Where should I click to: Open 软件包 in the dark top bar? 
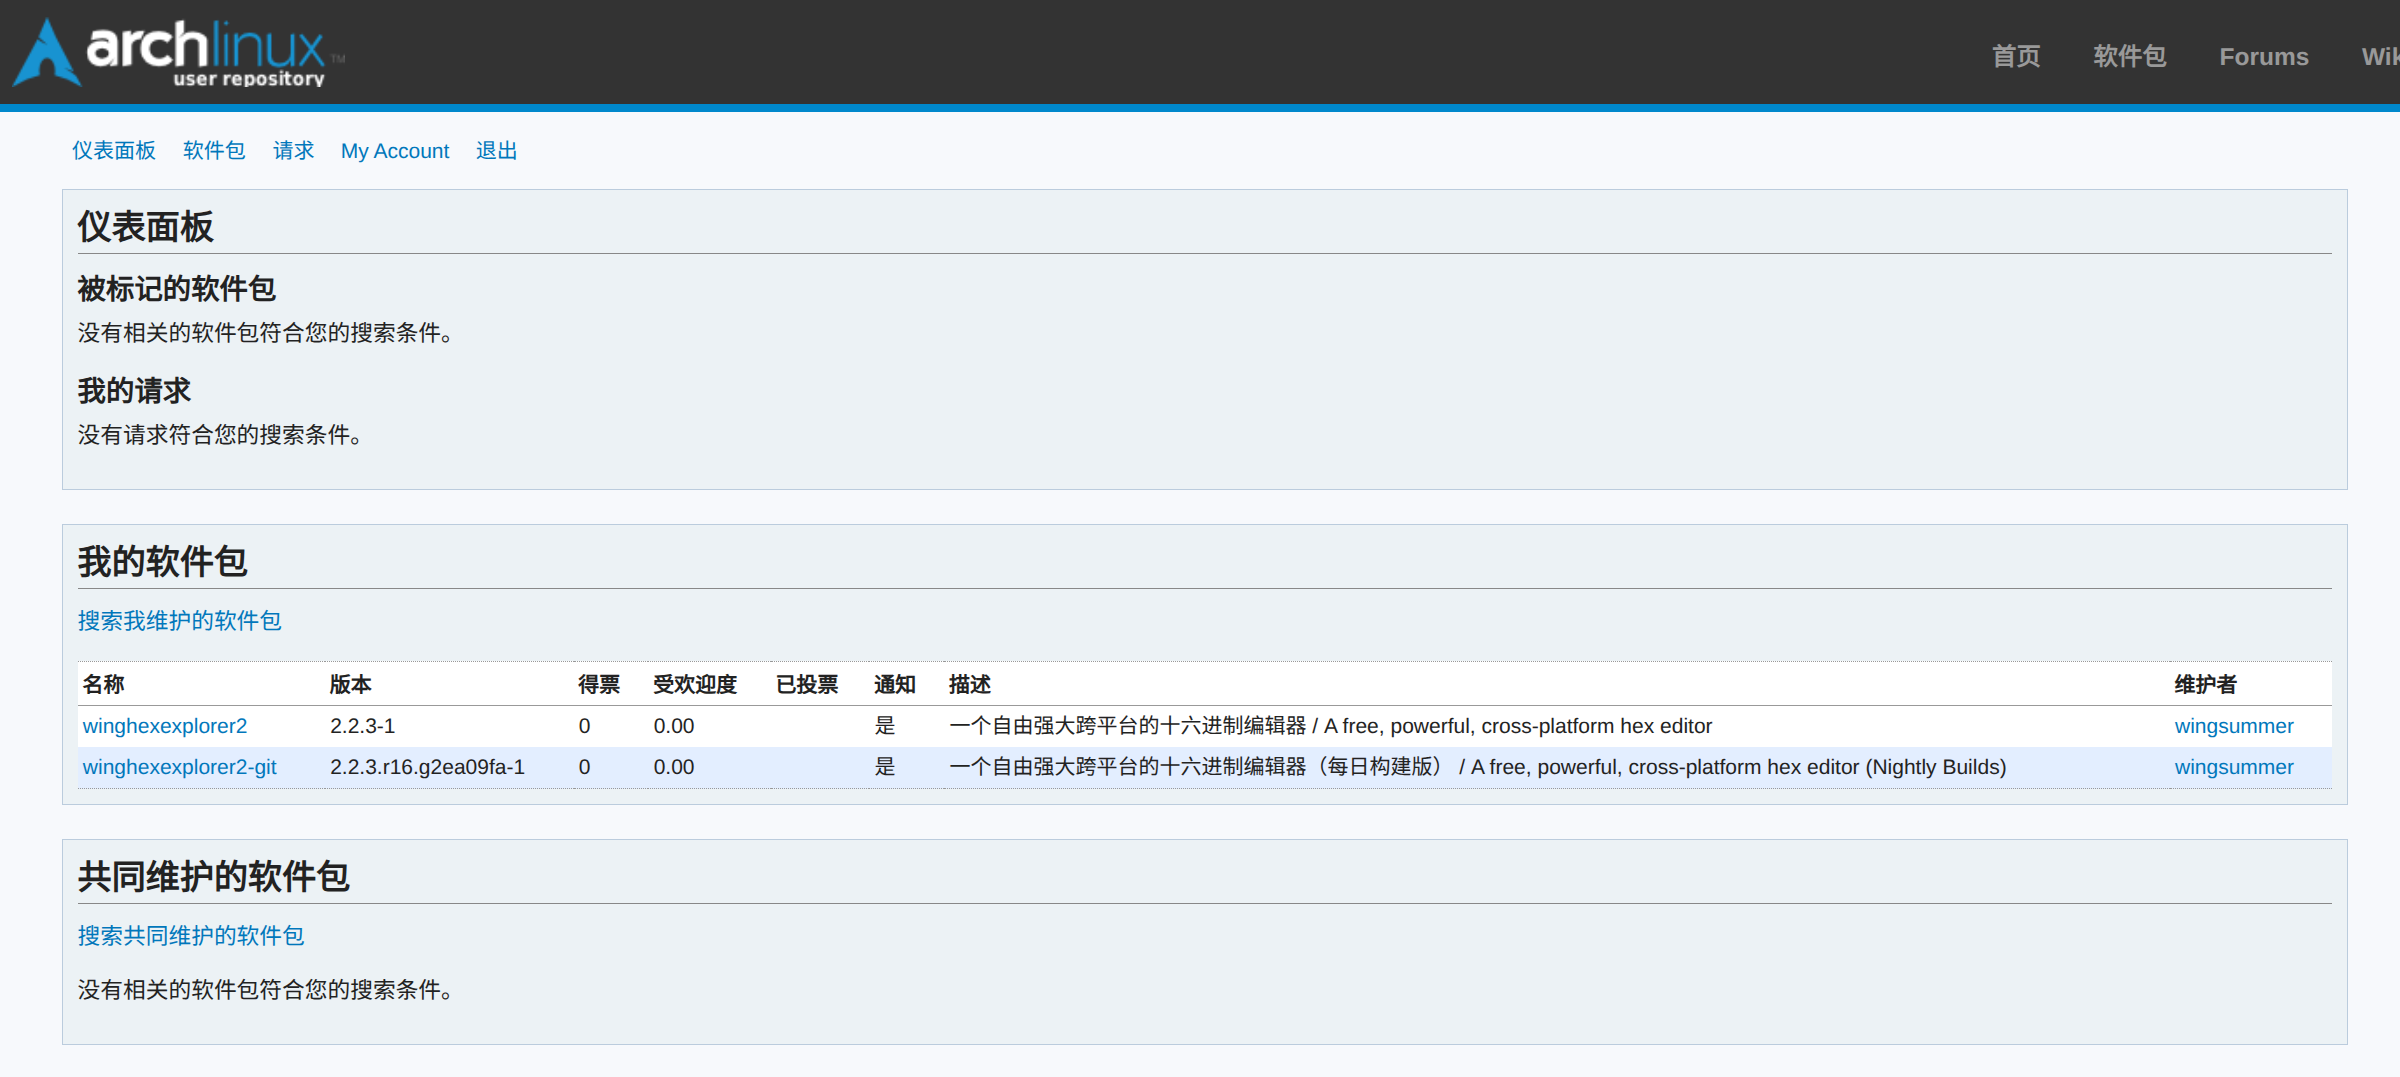tap(2130, 56)
